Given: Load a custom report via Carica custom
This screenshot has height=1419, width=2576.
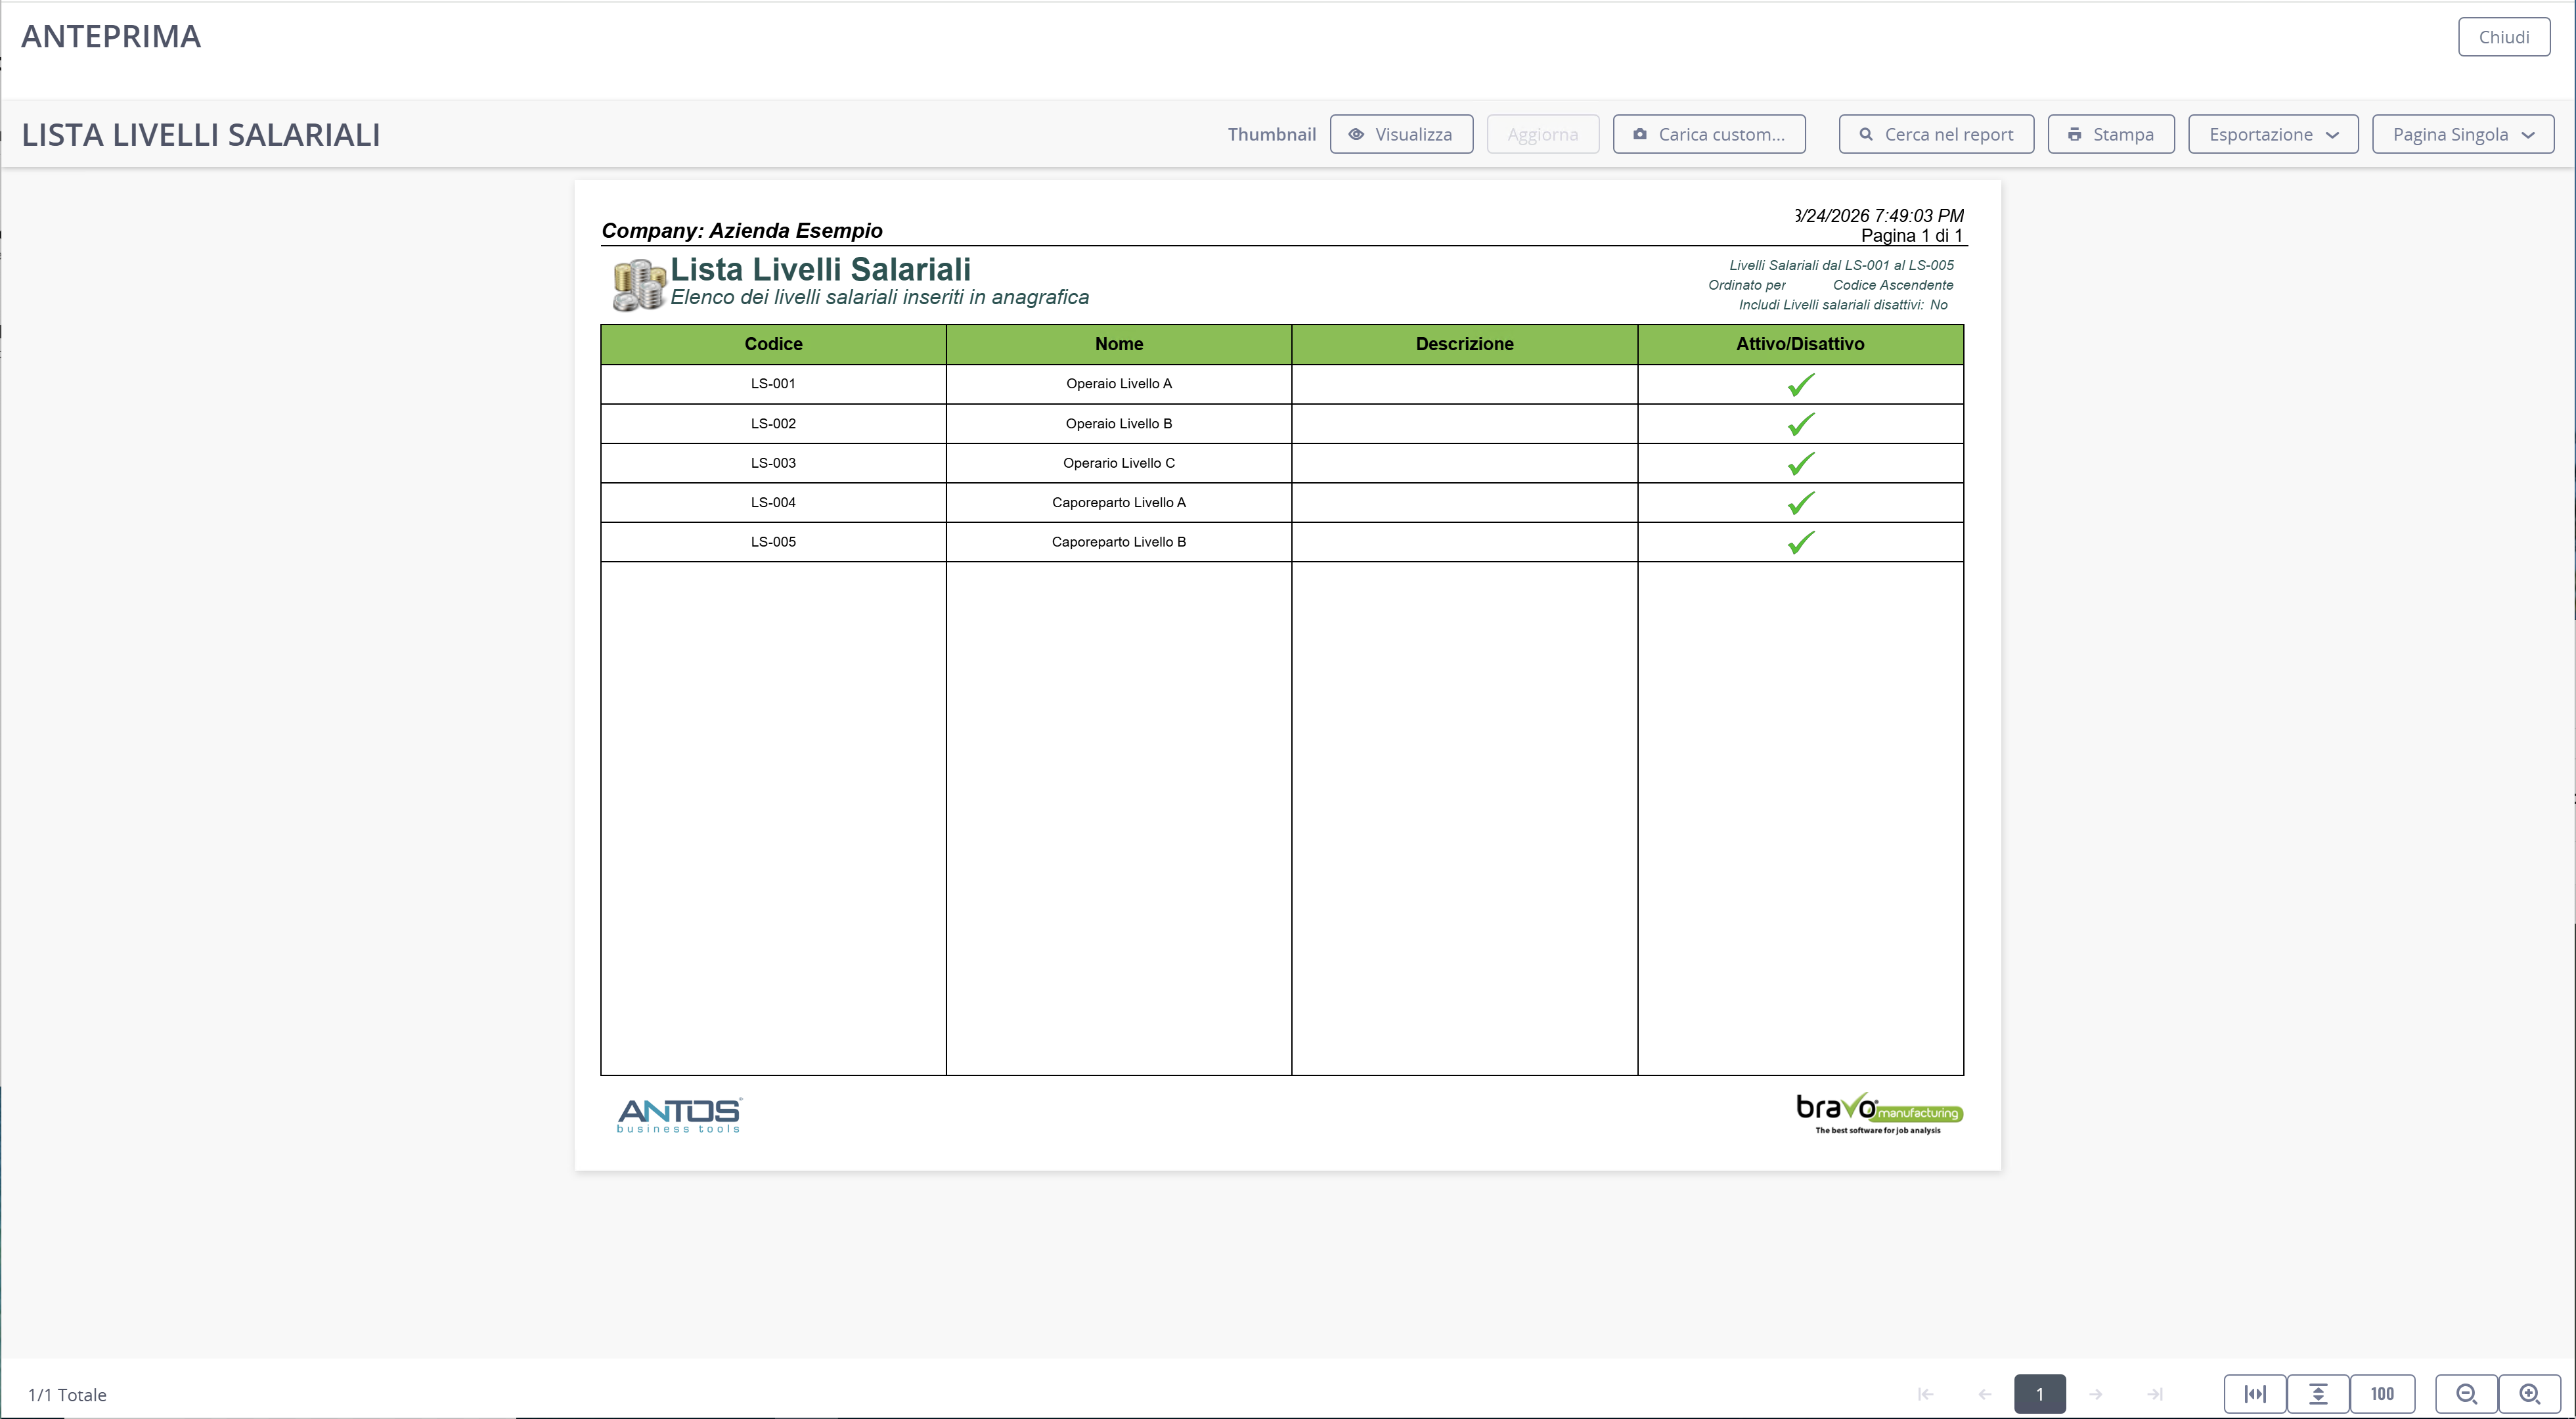Looking at the screenshot, I should [1709, 134].
